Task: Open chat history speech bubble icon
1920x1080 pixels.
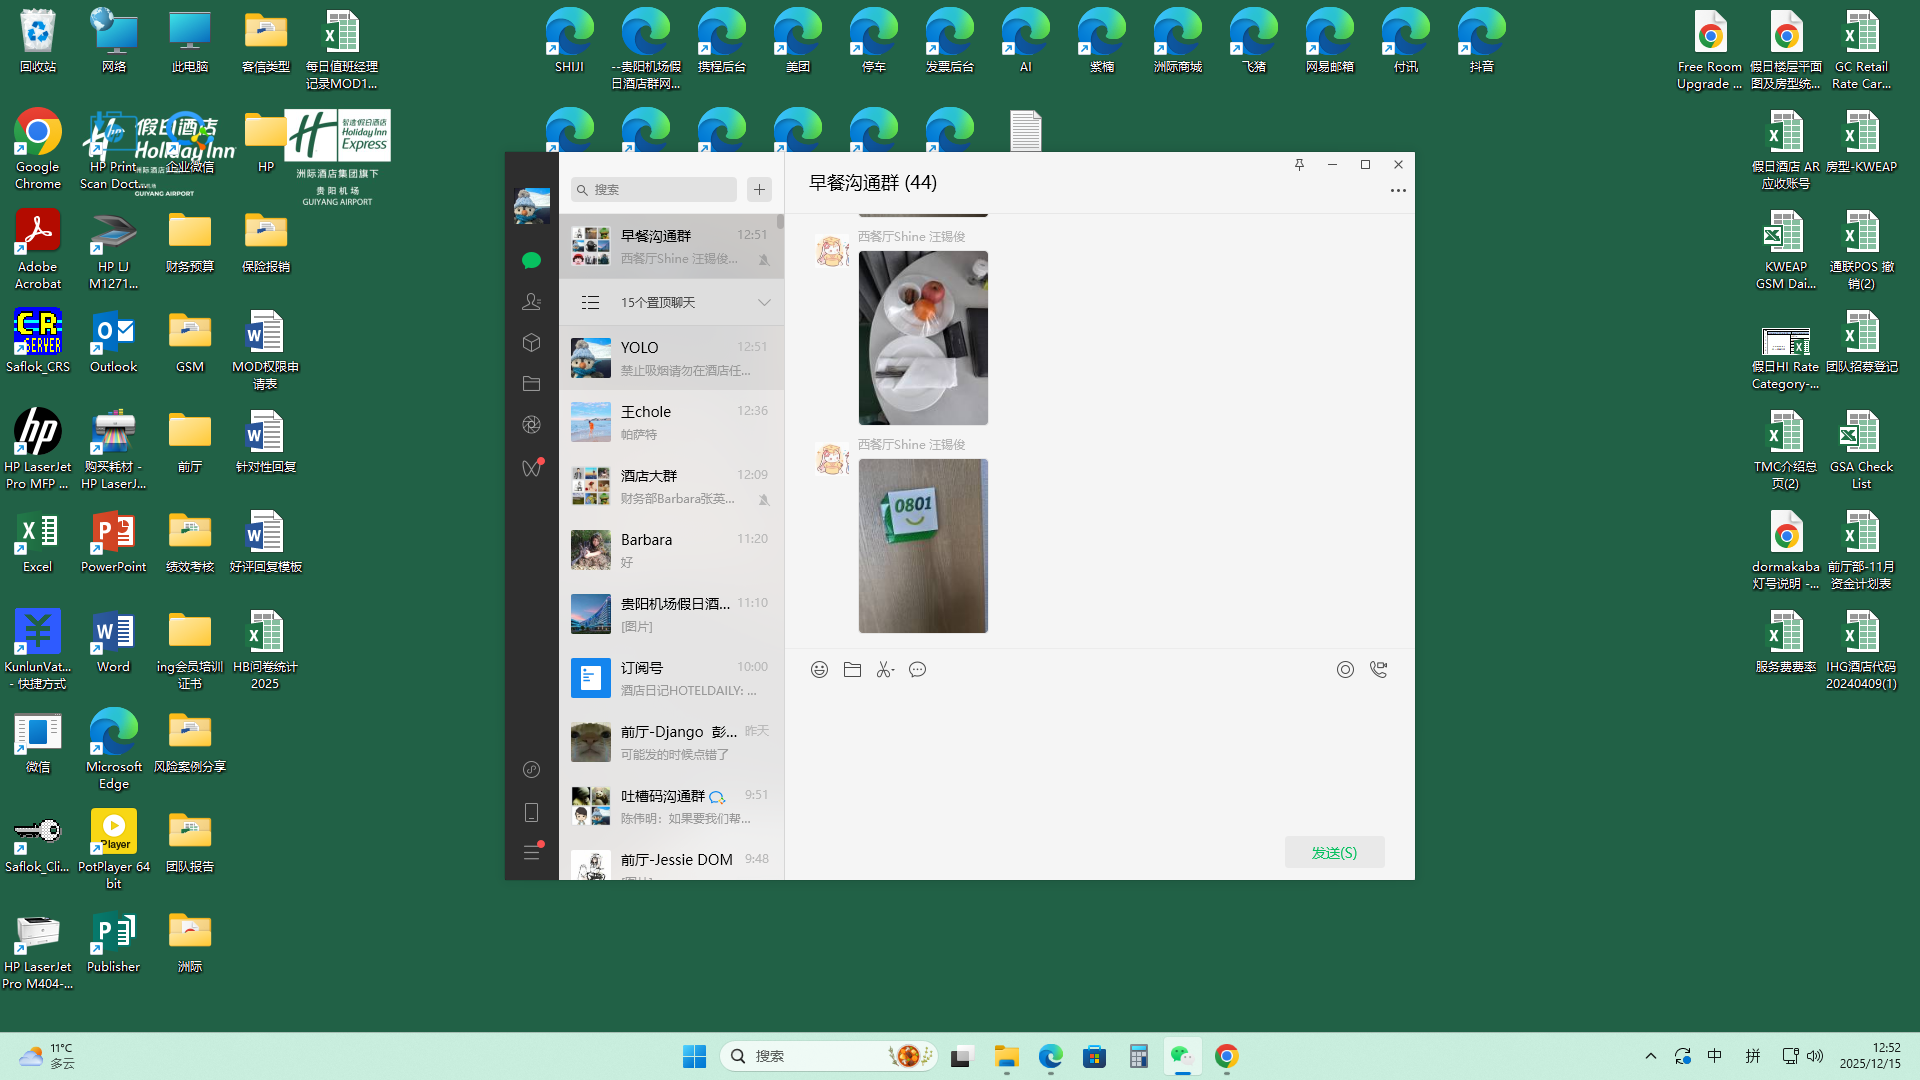Action: click(917, 670)
